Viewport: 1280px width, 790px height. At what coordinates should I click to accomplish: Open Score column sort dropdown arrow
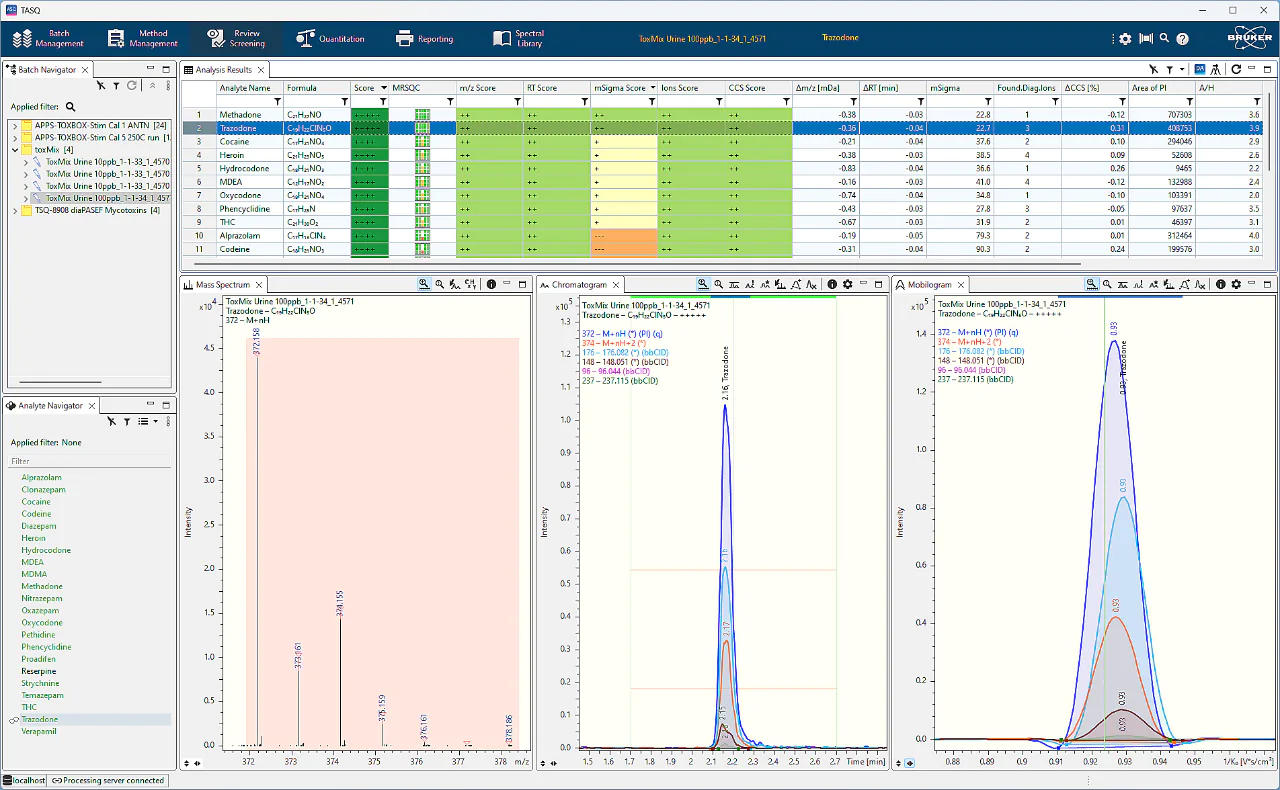pos(382,88)
